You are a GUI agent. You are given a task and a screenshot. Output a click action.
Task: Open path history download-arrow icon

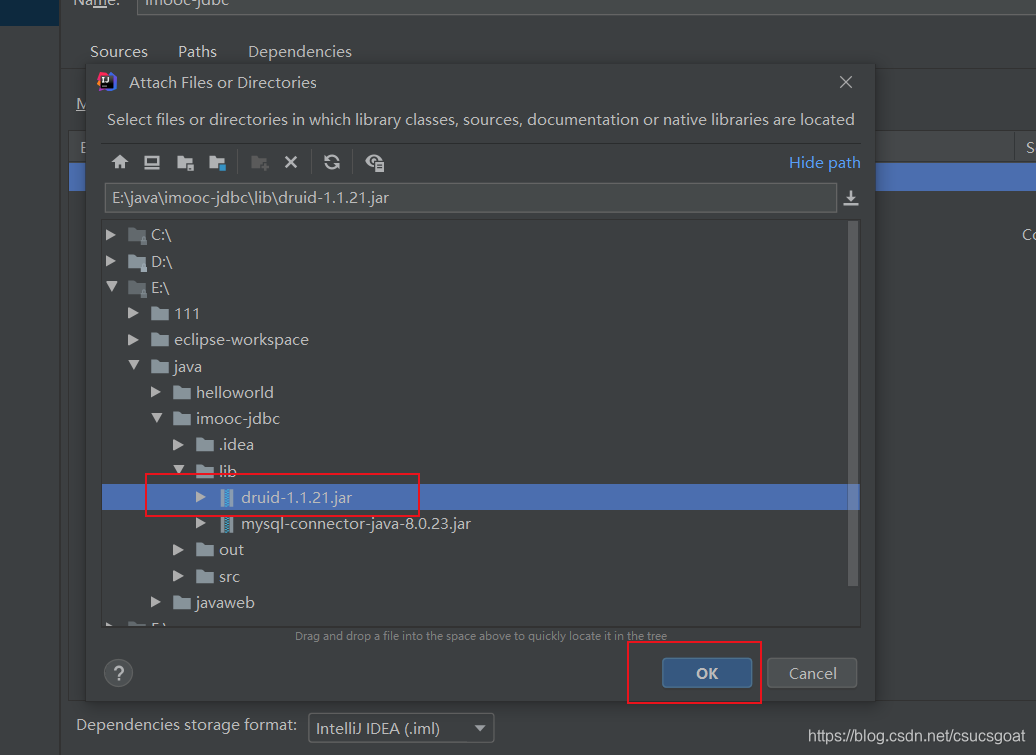[x=851, y=198]
